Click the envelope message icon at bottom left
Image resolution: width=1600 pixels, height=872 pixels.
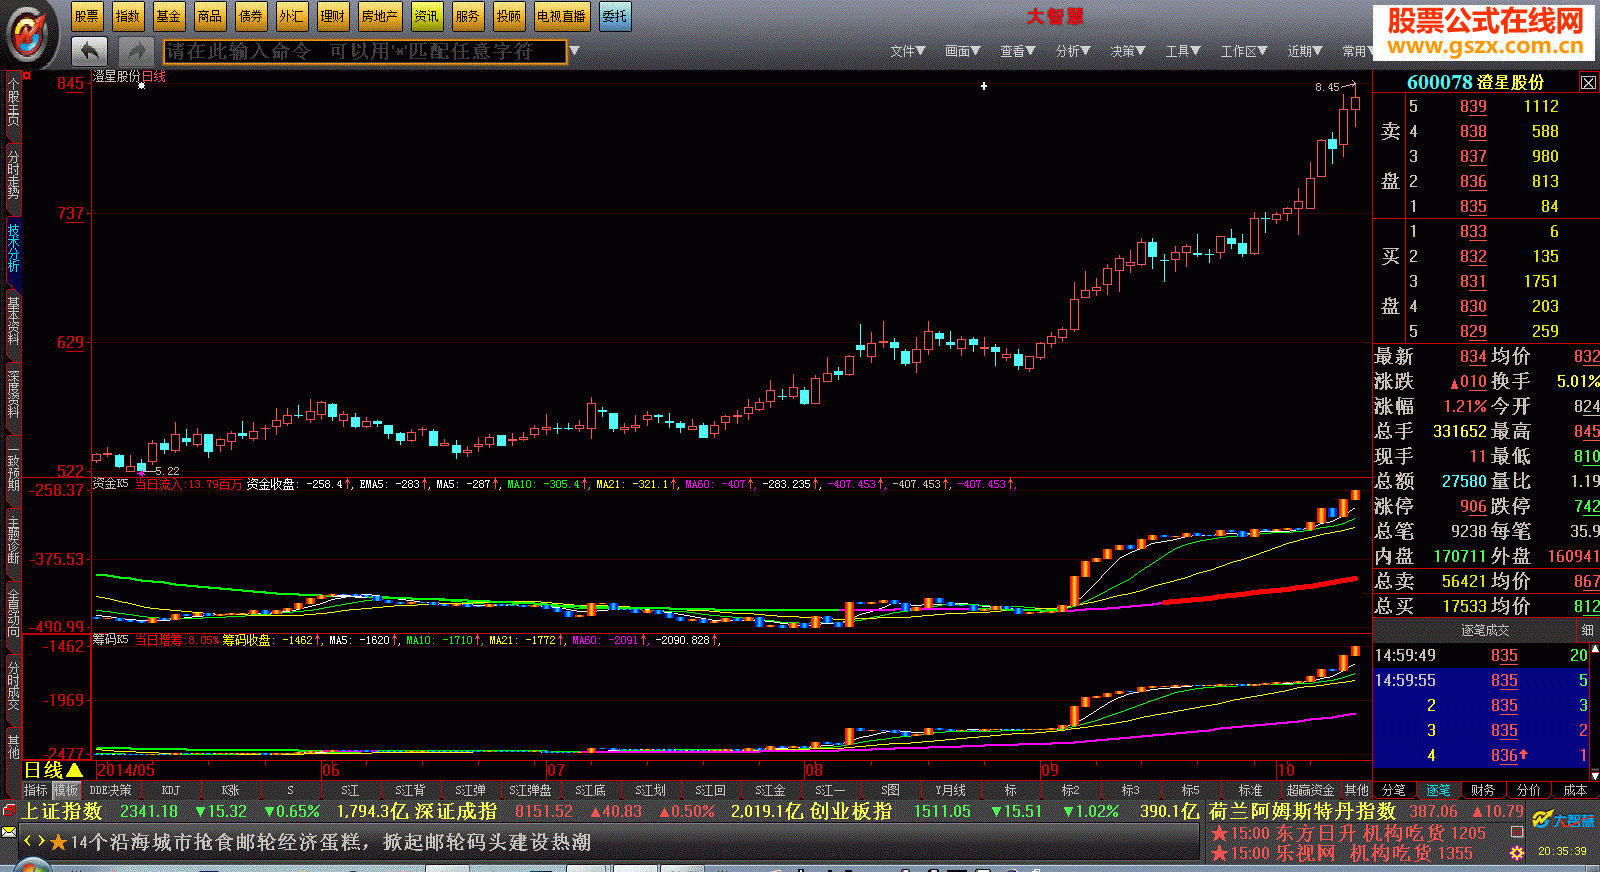[9, 832]
